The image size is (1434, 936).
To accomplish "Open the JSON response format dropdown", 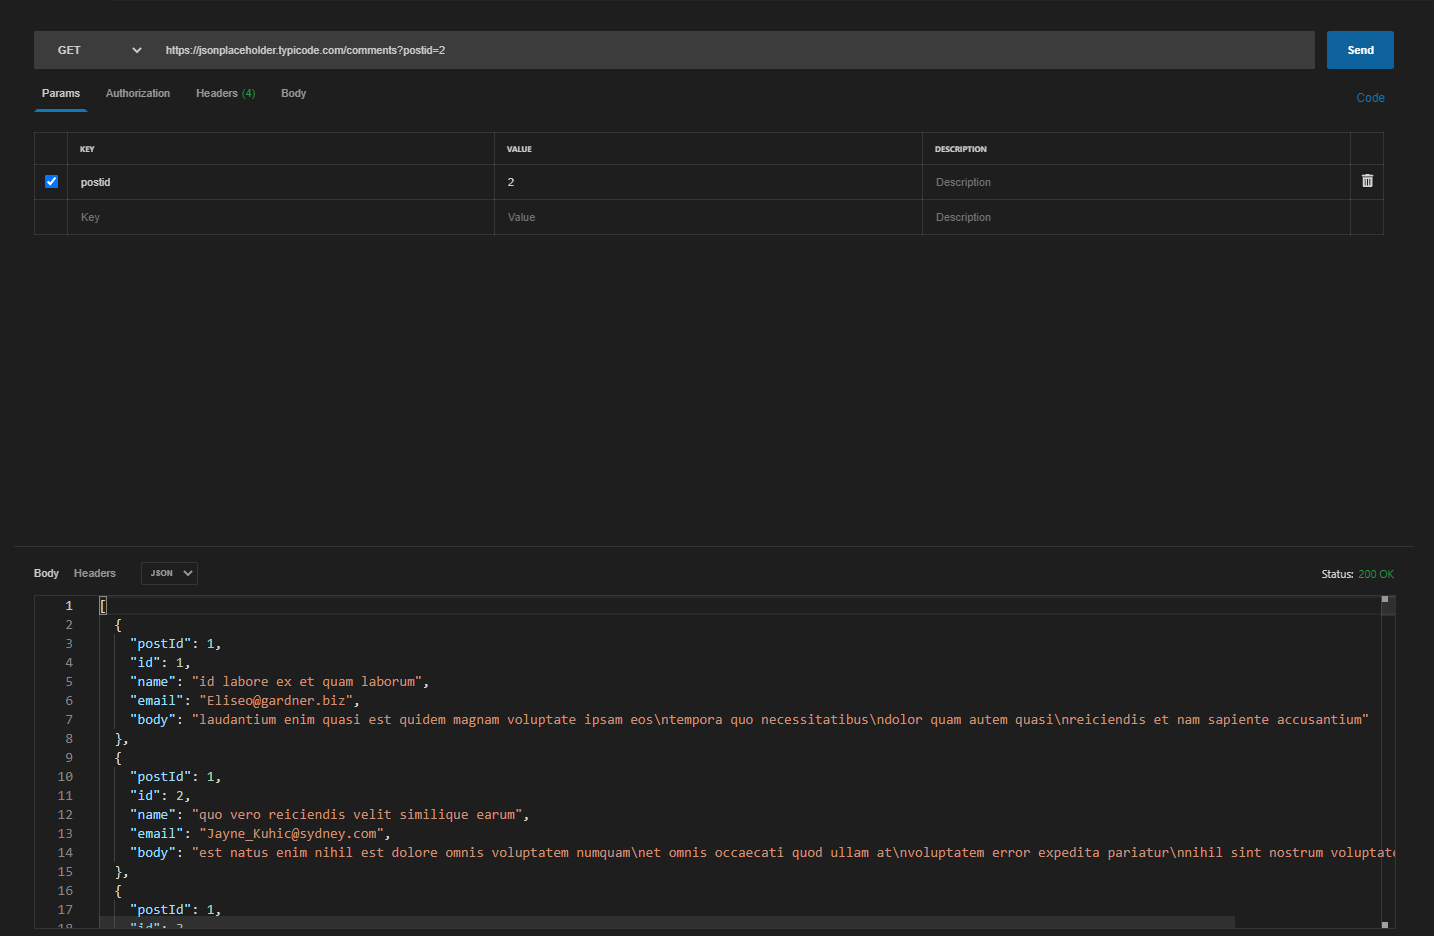I will coord(169,573).
